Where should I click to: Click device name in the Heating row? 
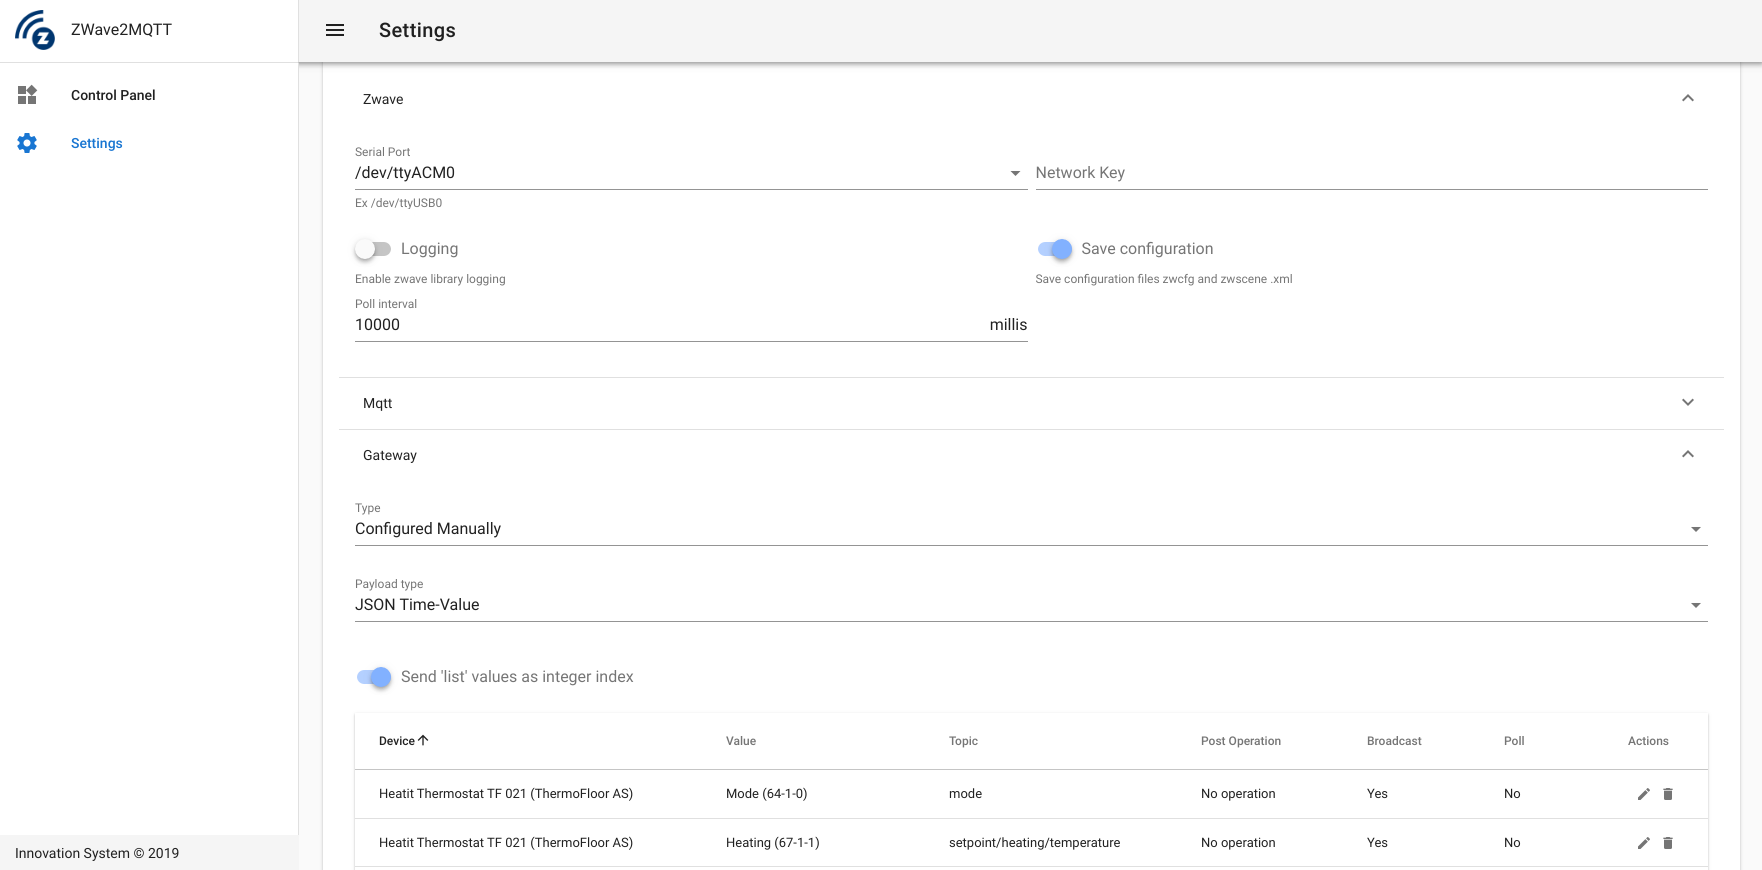[506, 843]
